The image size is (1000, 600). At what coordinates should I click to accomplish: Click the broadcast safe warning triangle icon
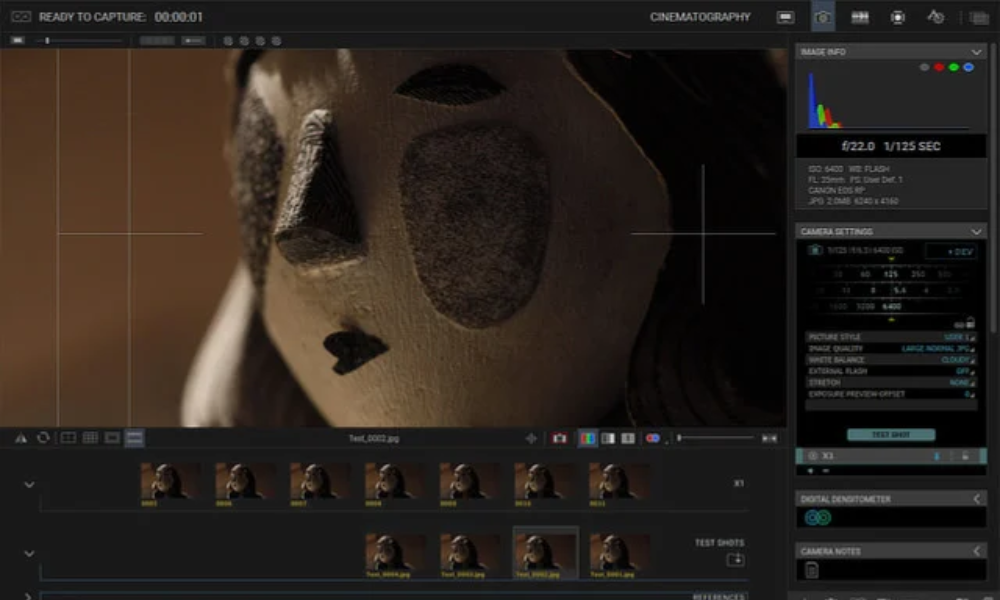[21, 438]
